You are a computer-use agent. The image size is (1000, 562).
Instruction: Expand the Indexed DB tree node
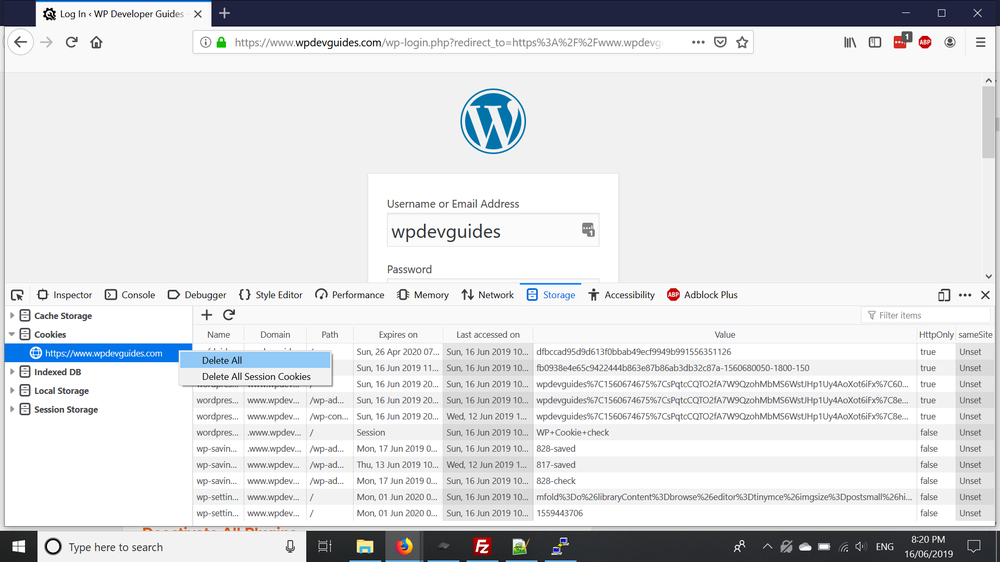click(11, 371)
